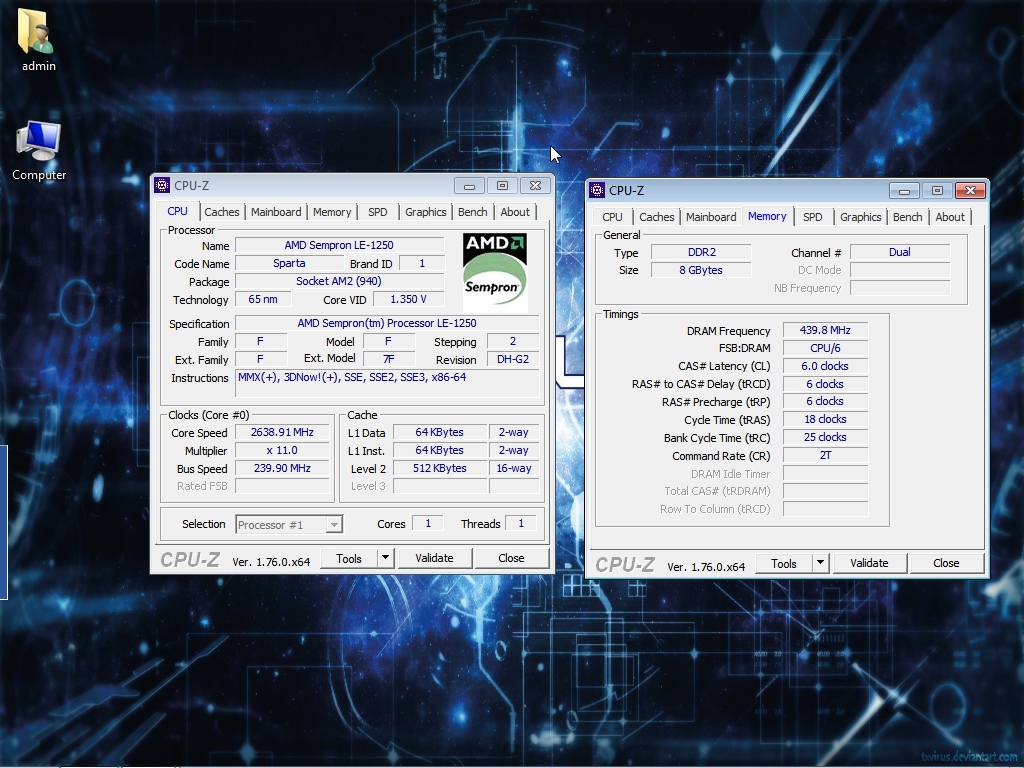Click the AMD Sempron logo image
1024x768 pixels.
(x=494, y=272)
